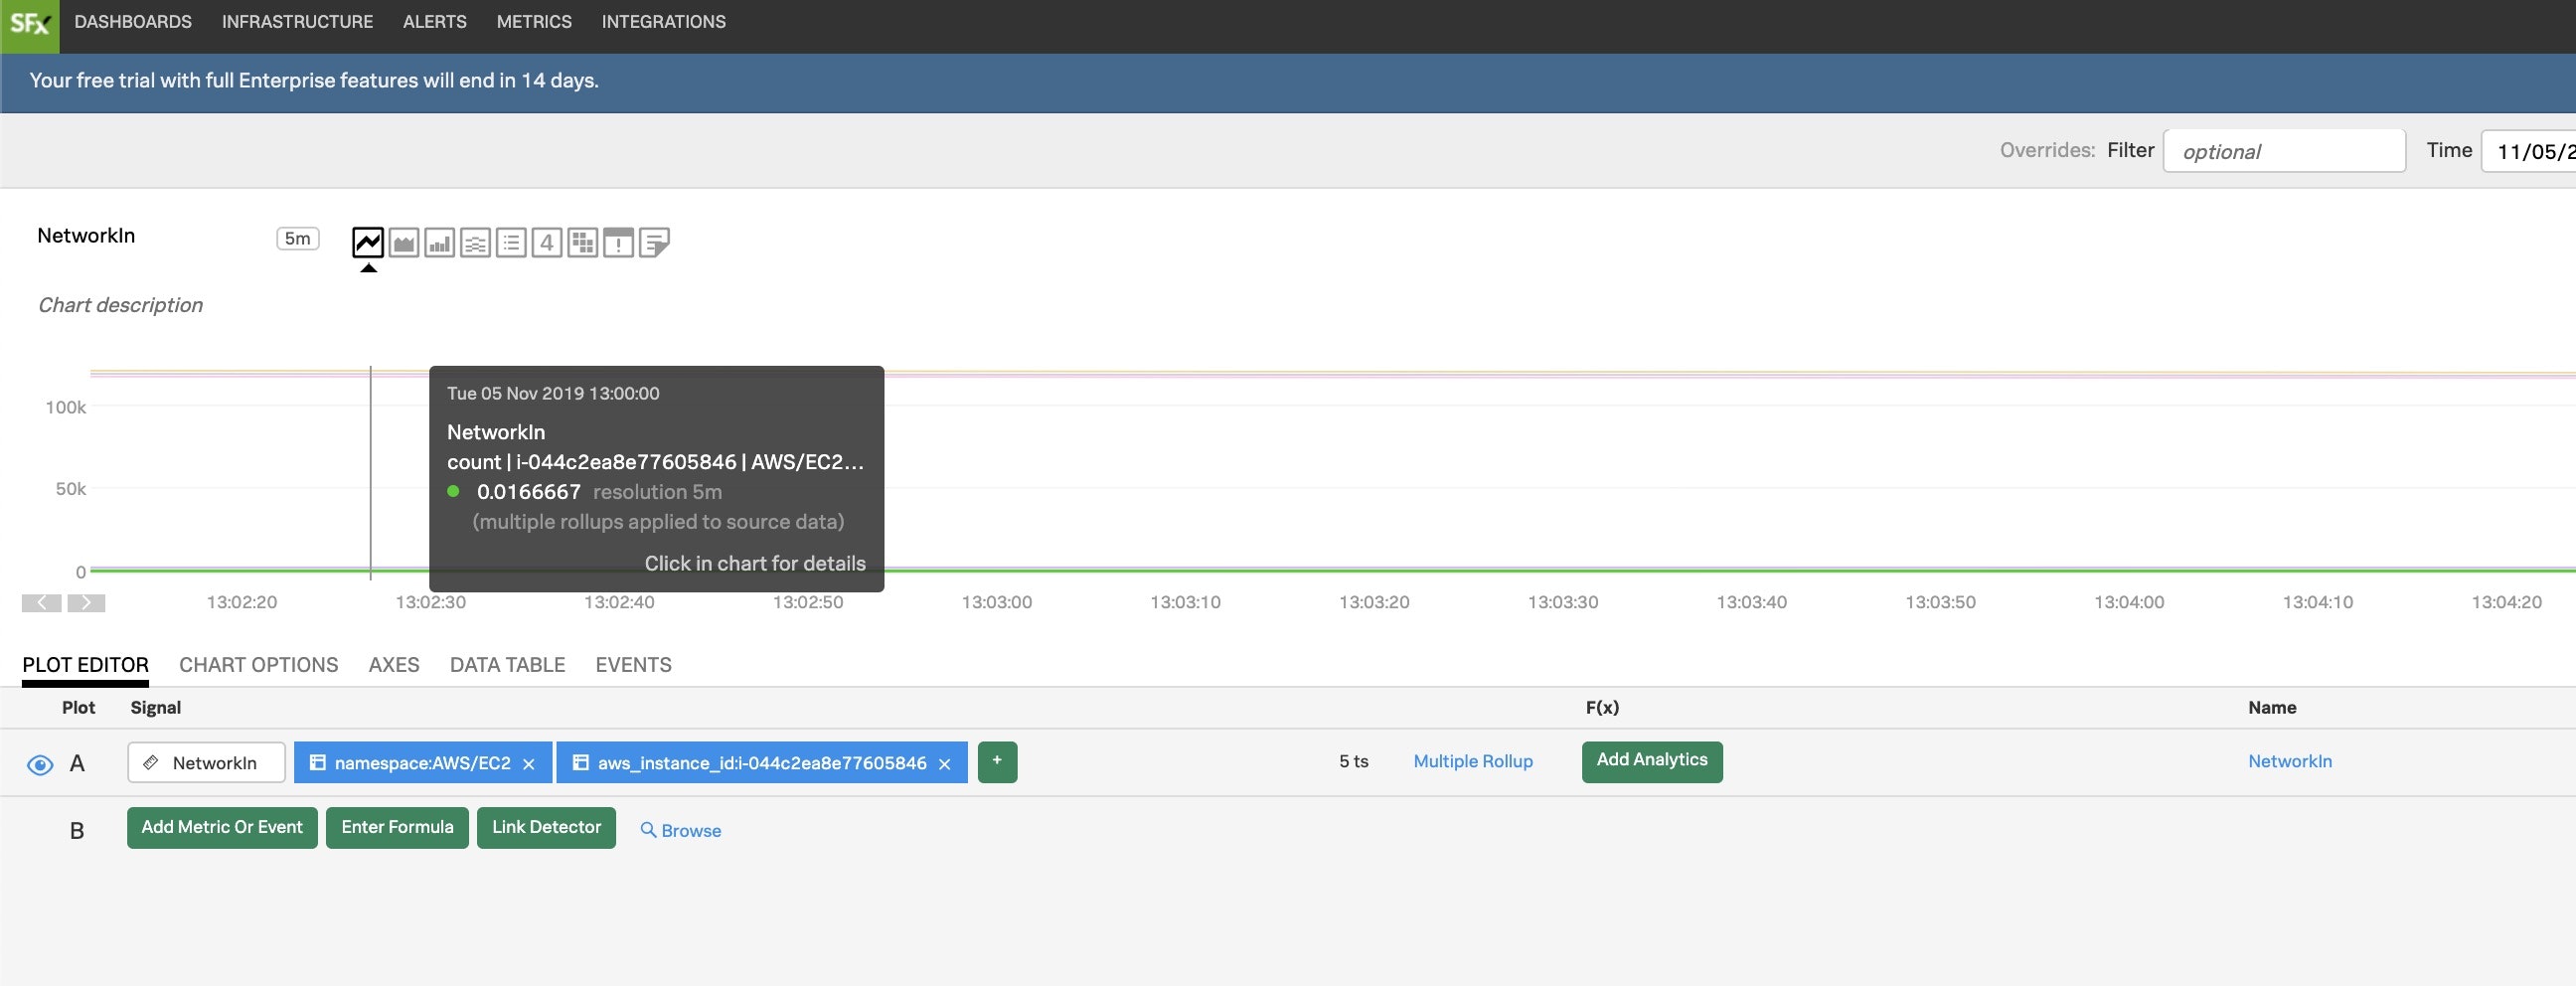Viewport: 2576px width, 986px height.
Task: Open the Browse metrics link
Action: point(691,831)
